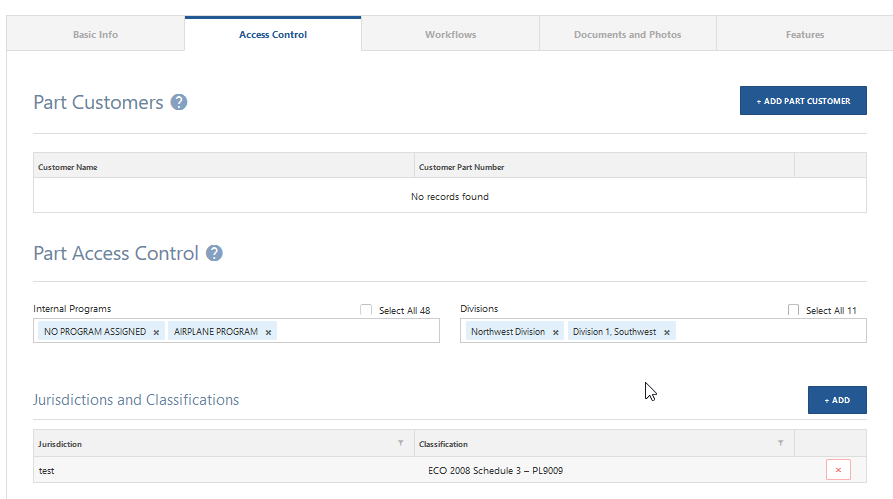Go to Documents and Photos tab
The image size is (893, 499).
pos(628,34)
